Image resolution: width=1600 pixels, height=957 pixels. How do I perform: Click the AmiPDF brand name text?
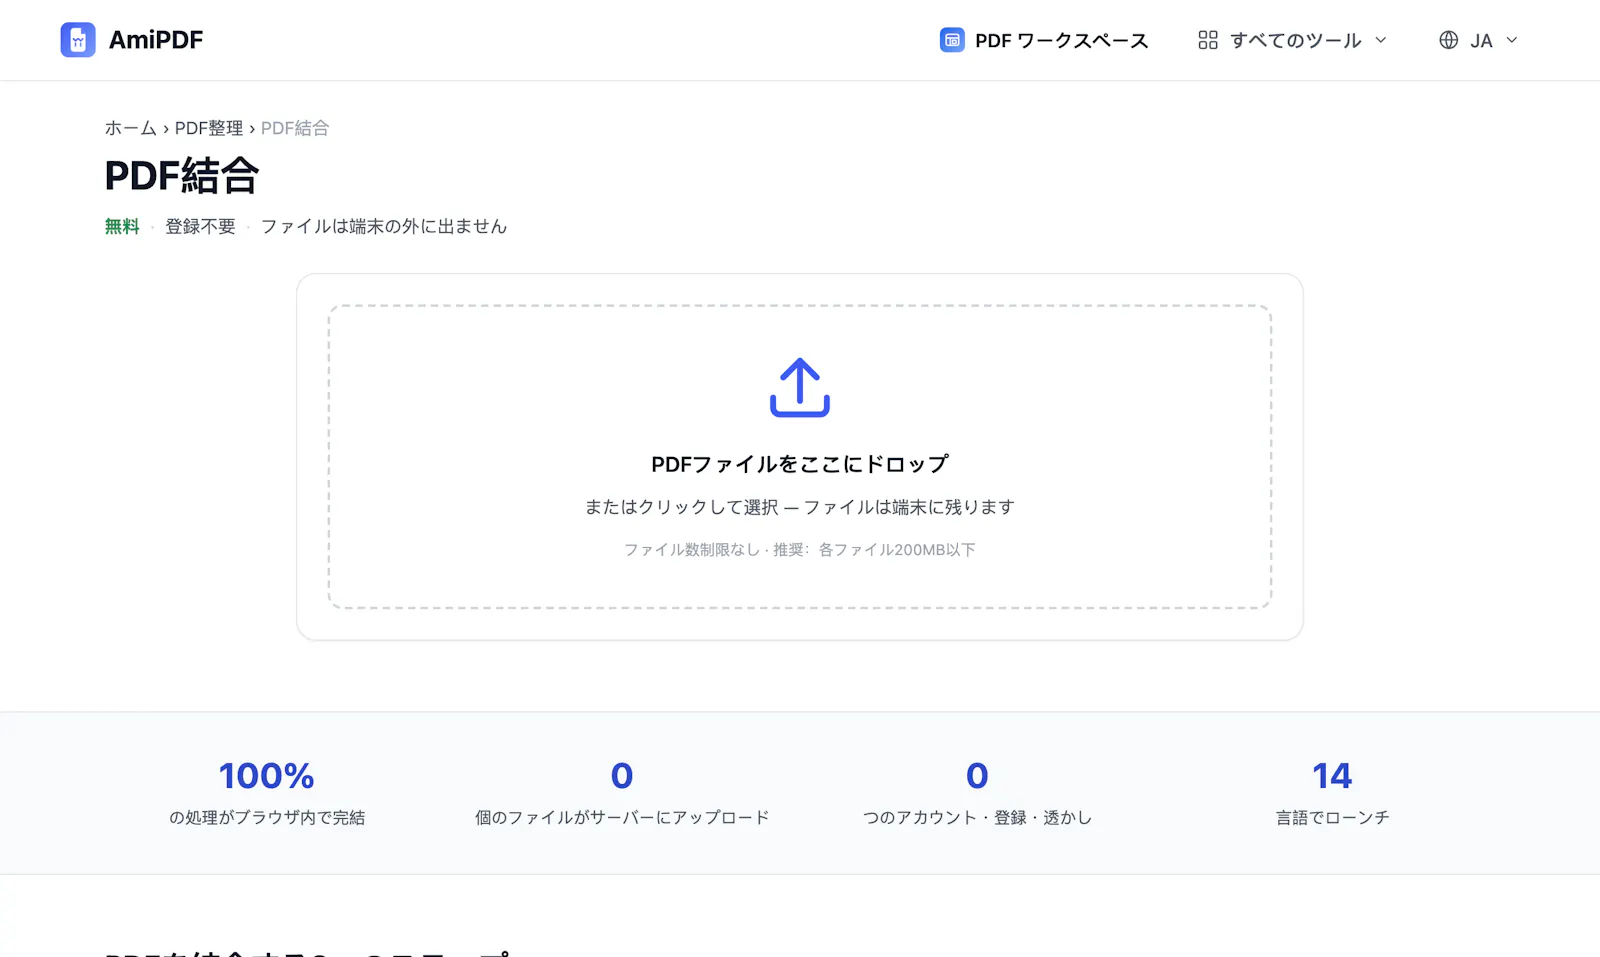point(156,40)
